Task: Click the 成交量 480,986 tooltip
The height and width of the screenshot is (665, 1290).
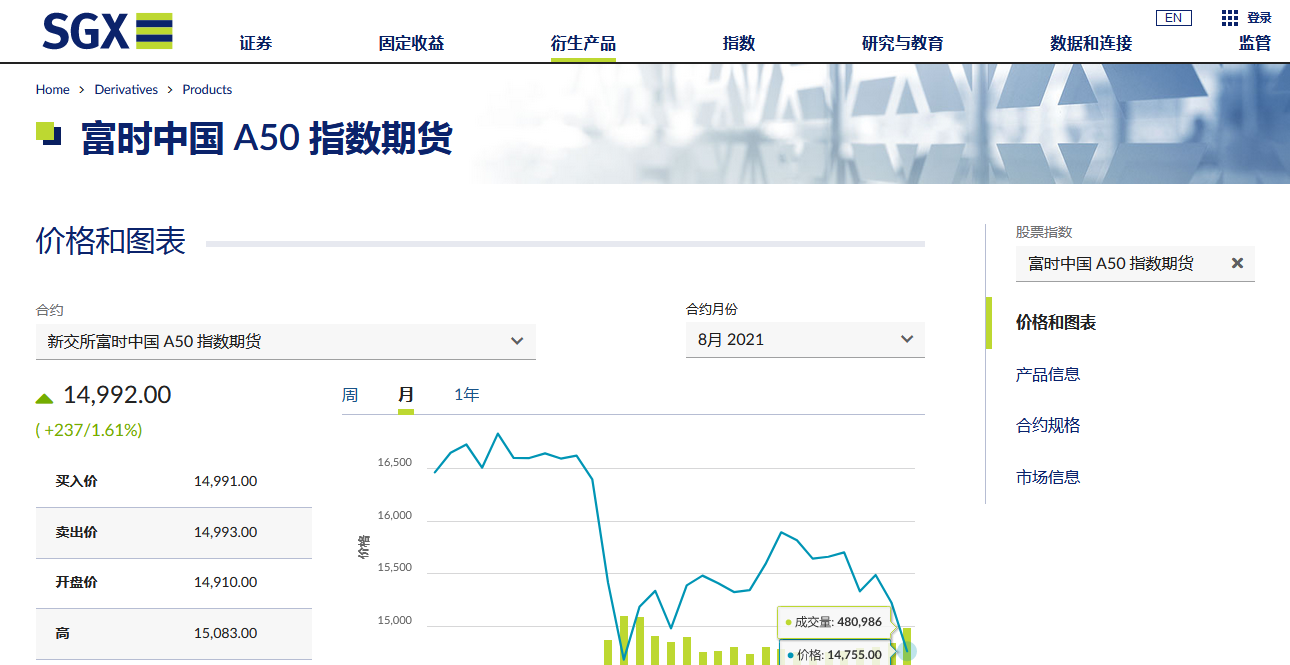Action: click(x=835, y=622)
